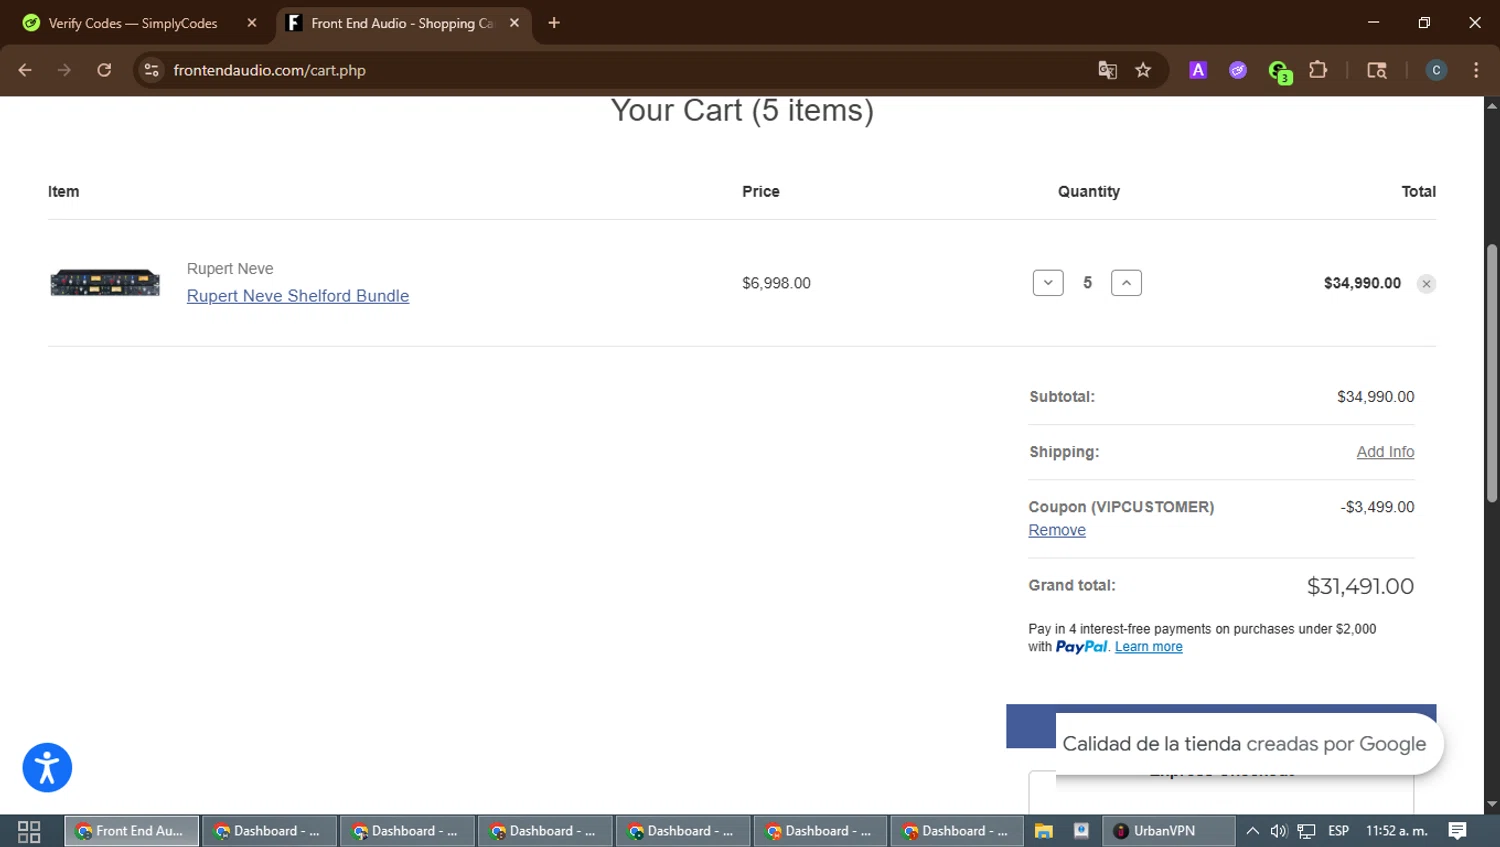The height and width of the screenshot is (847, 1500).
Task: Open the UrbanVPN taskbar app
Action: click(x=1168, y=831)
